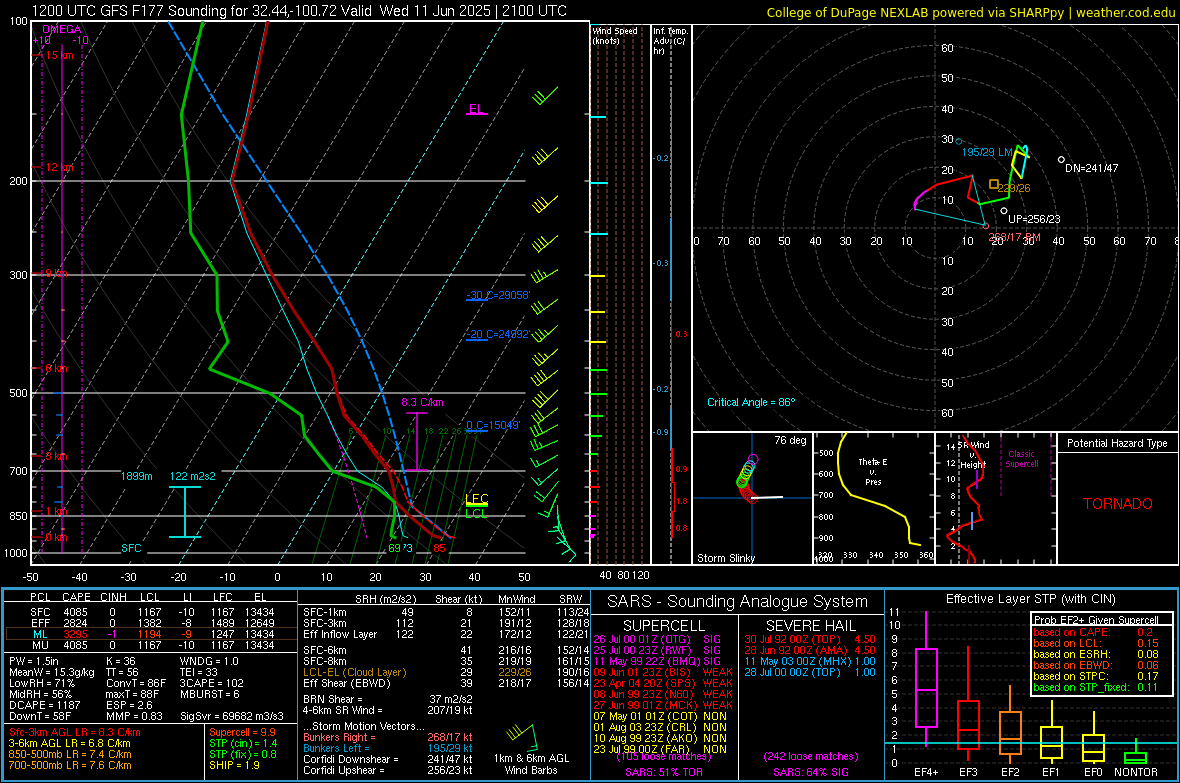Screen dimensions: 1180x783
Task: Click the 'Effective Layer STP (with CIN)' title
Action: 1030,599
